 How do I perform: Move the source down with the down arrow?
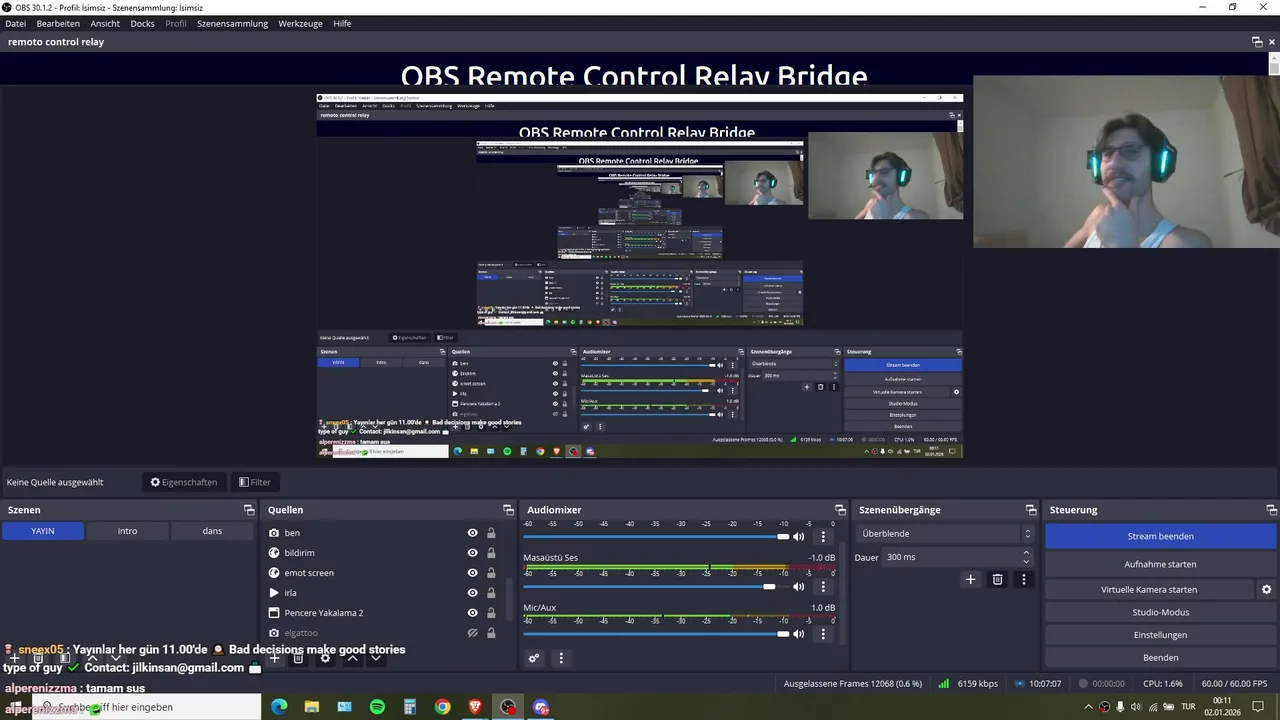376,658
